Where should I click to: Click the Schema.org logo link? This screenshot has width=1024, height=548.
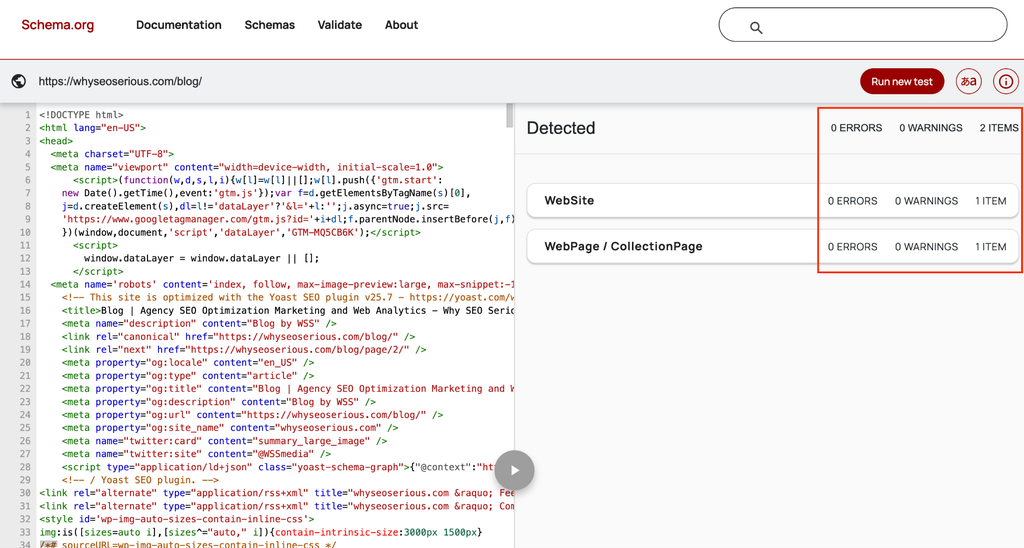tap(57, 25)
